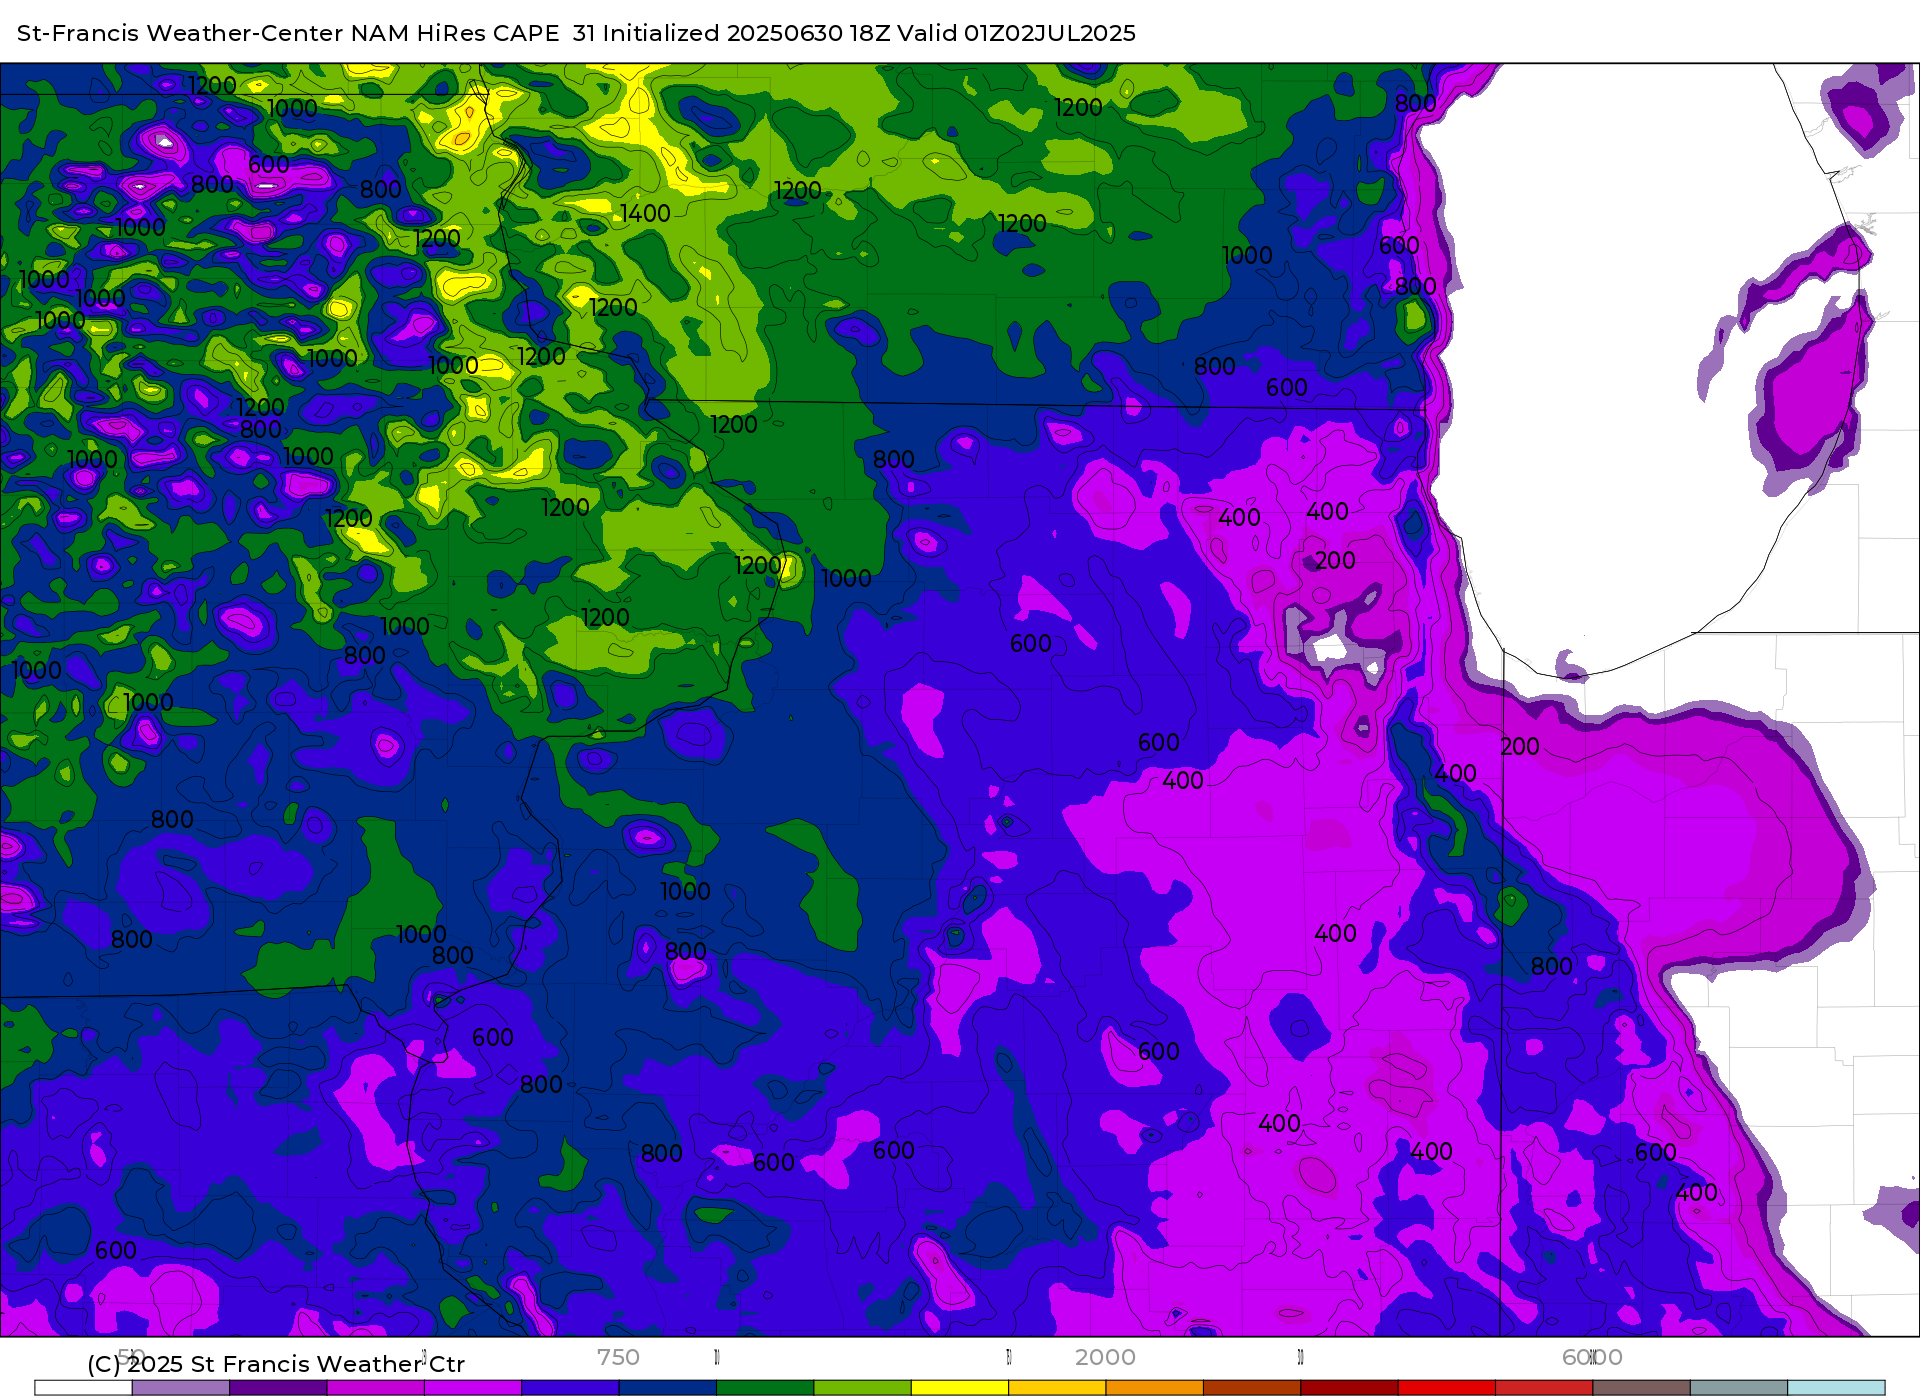The width and height of the screenshot is (1920, 1400).
Task: Click the pale light-blue legend swatch
Action: tap(1837, 1388)
